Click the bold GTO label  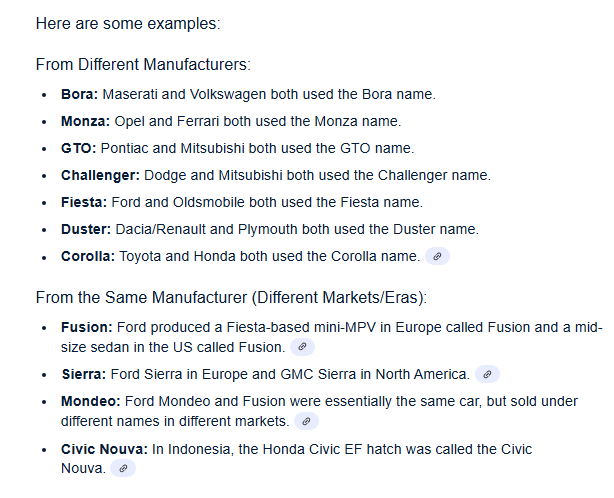[78, 148]
